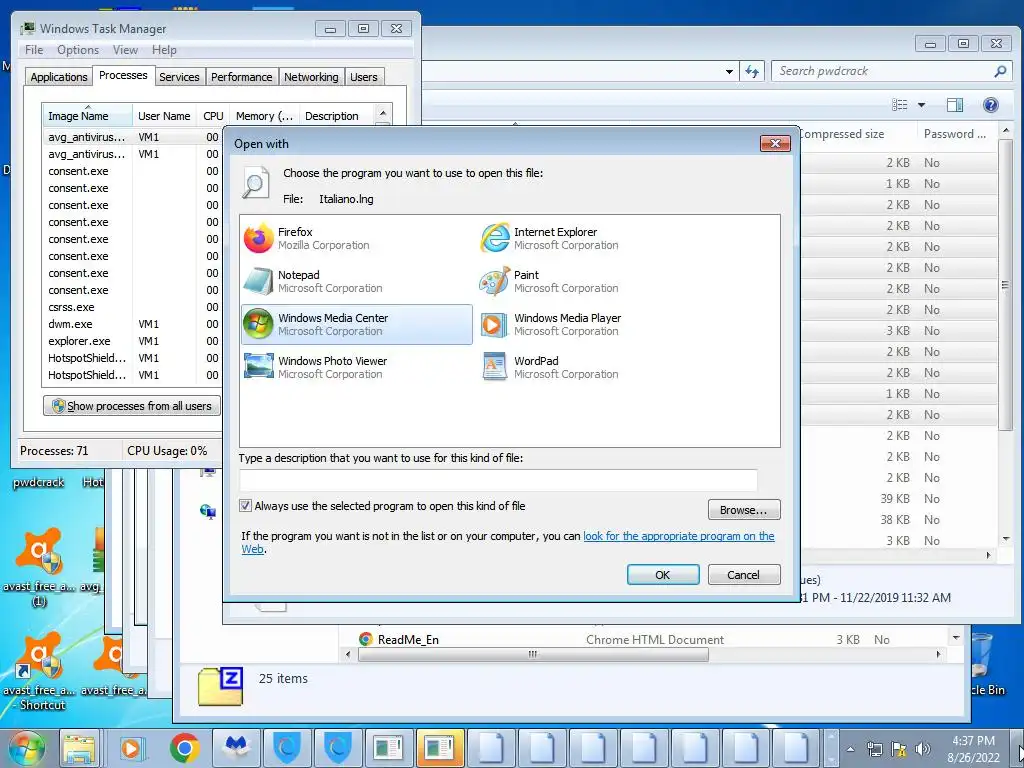Open the Windows Start menu orb
Viewport: 1024px width, 768px height.
(x=26, y=748)
